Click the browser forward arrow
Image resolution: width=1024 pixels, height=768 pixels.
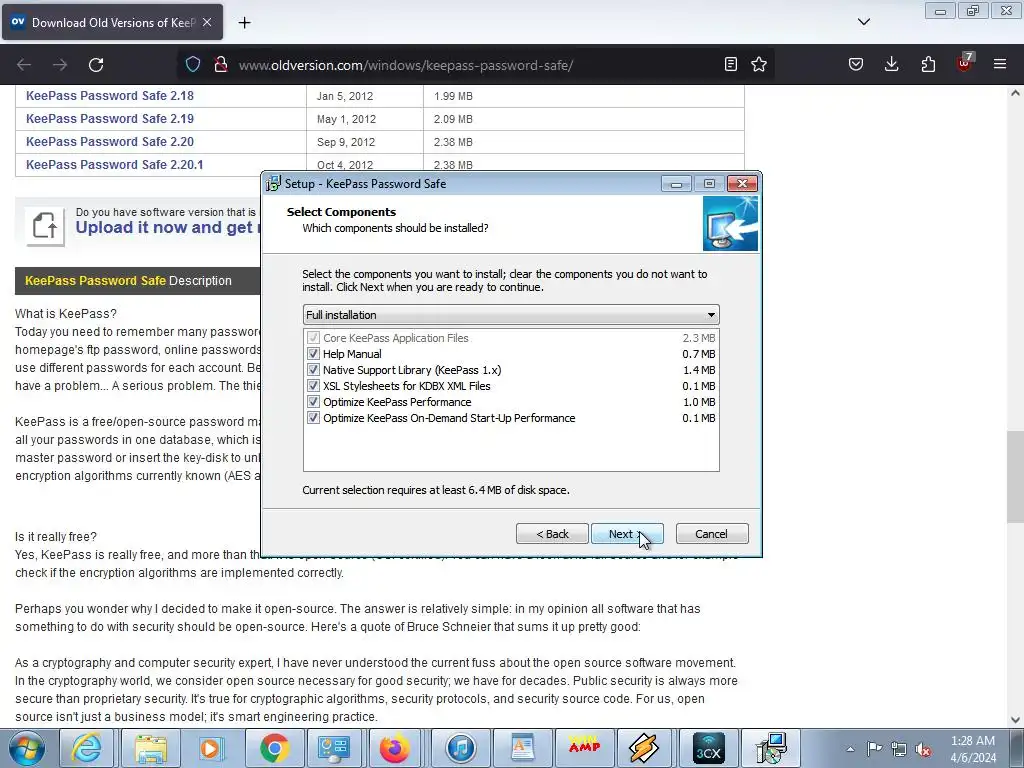tap(60, 65)
